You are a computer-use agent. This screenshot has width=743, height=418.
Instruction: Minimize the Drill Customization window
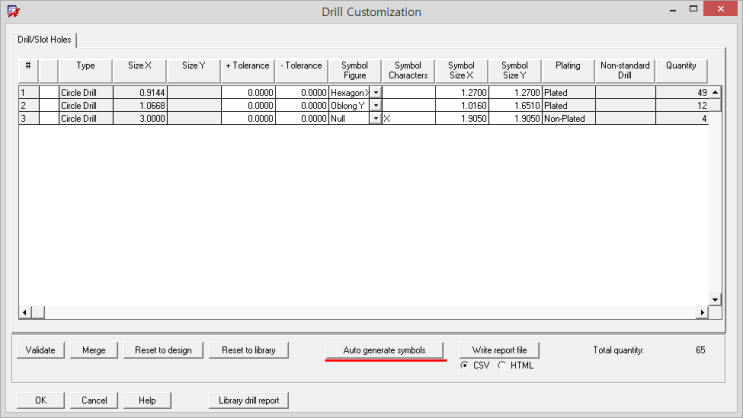672,10
